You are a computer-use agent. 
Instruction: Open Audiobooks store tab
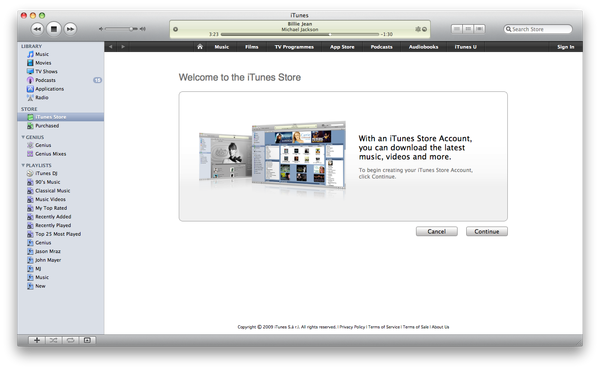(x=423, y=47)
